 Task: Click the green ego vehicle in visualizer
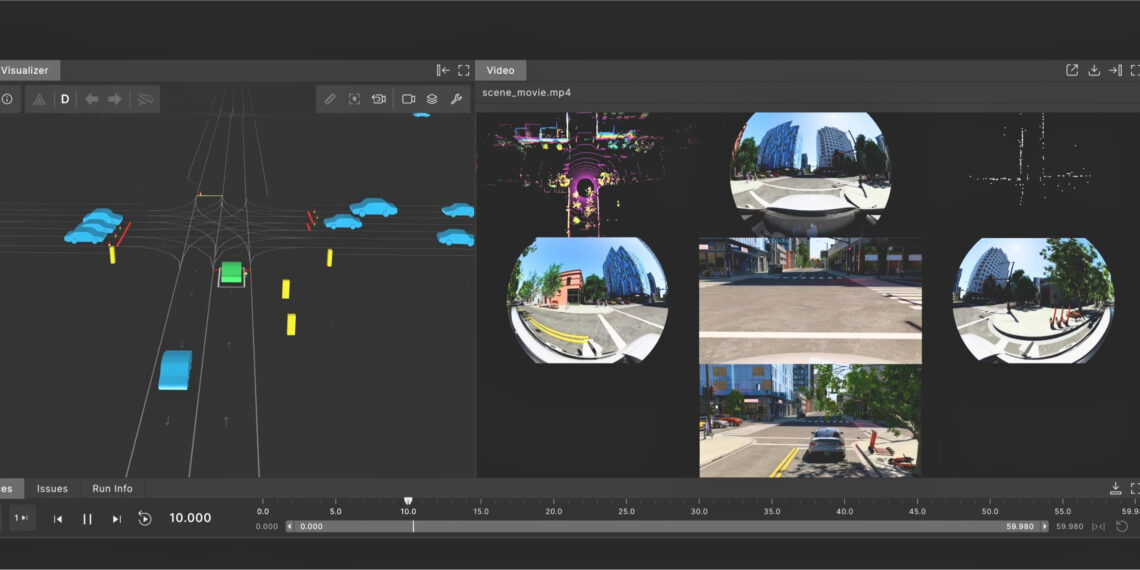coord(232,272)
